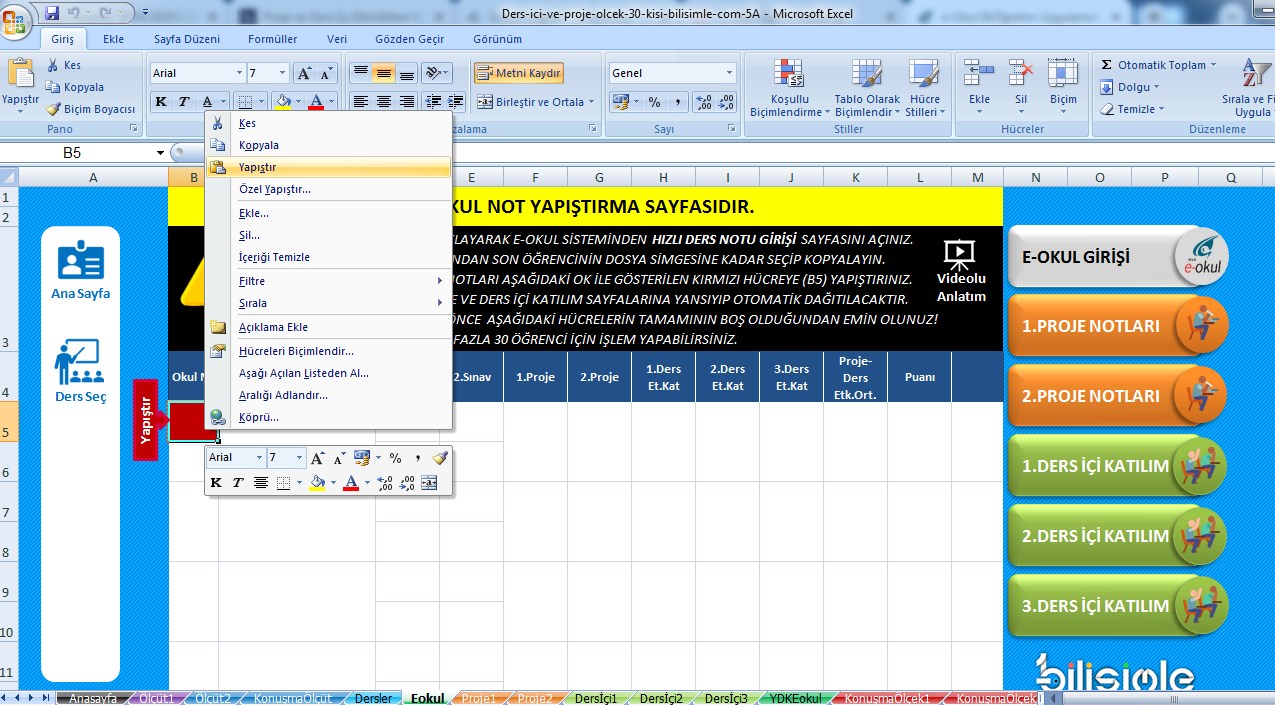Click the Otomatik Toplam sigma icon

[1107, 65]
